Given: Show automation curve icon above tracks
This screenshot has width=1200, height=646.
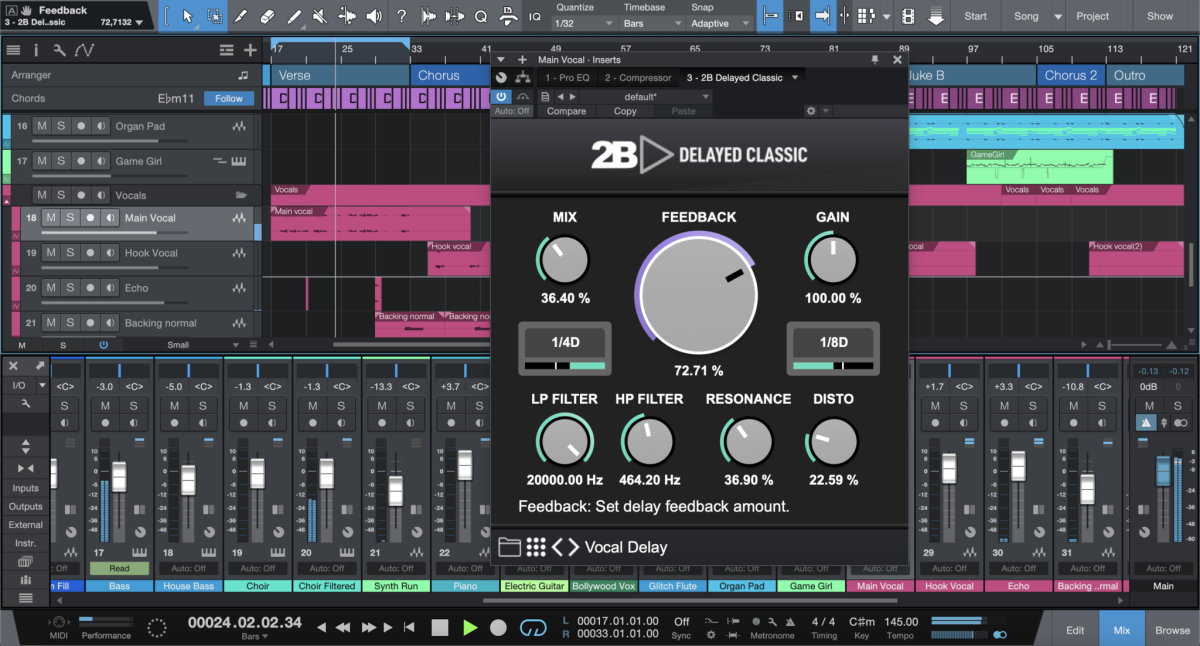Looking at the screenshot, I should 85,50.
